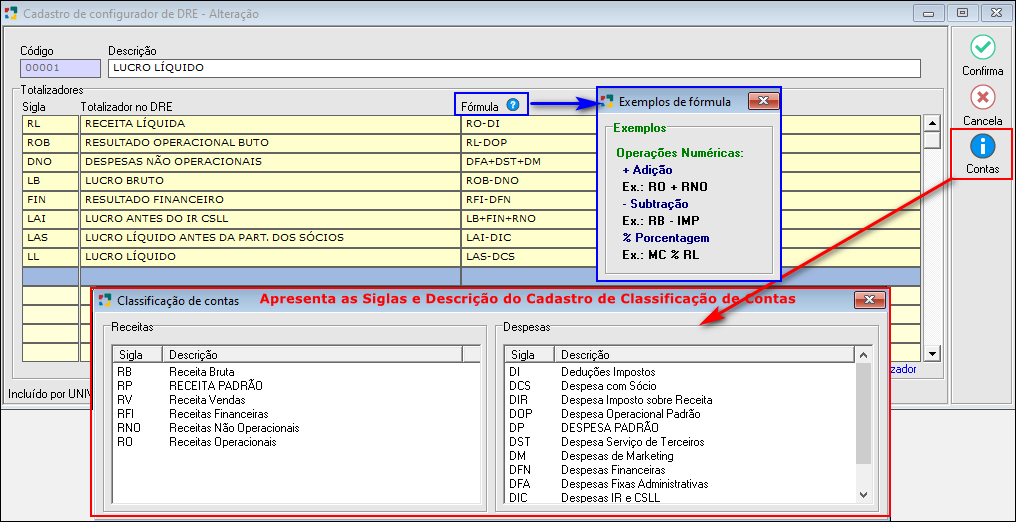
Task: Click app icon in Classificação de contas title
Action: click(105, 300)
